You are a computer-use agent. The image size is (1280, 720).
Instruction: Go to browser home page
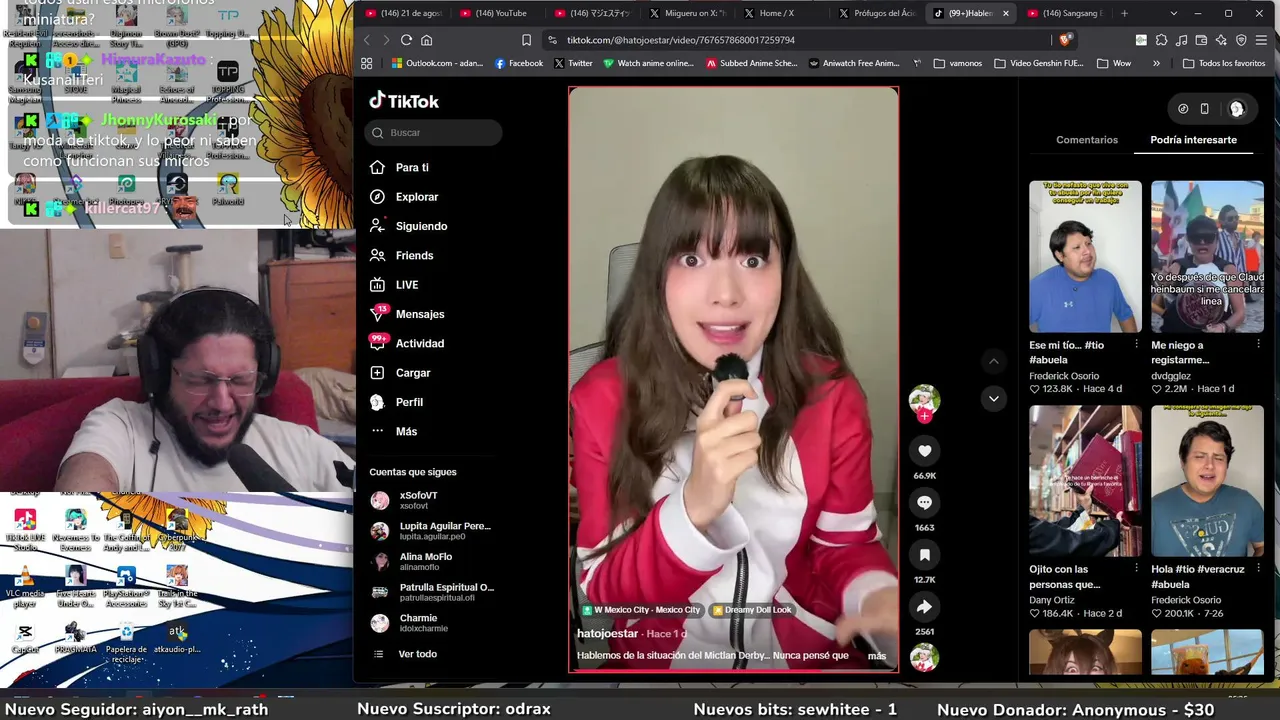pos(426,40)
